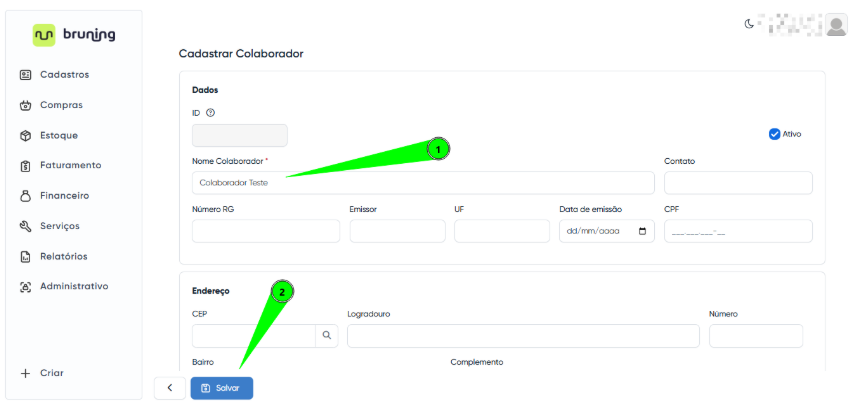Viewport: 860px width, 415px height.
Task: Click the Salvar button
Action: coord(221,388)
